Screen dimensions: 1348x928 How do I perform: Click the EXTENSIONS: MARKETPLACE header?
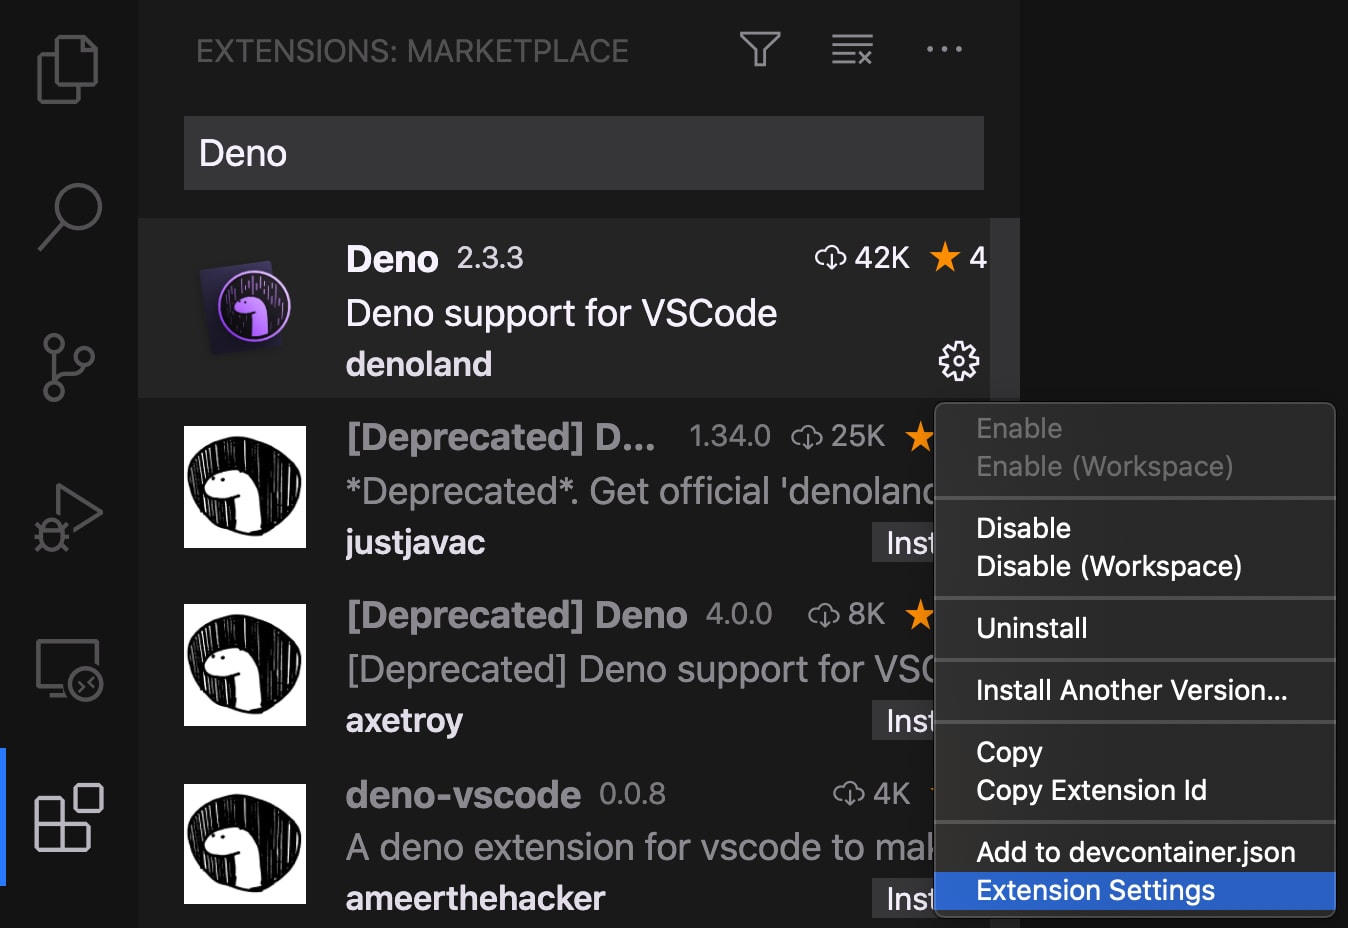coord(412,50)
